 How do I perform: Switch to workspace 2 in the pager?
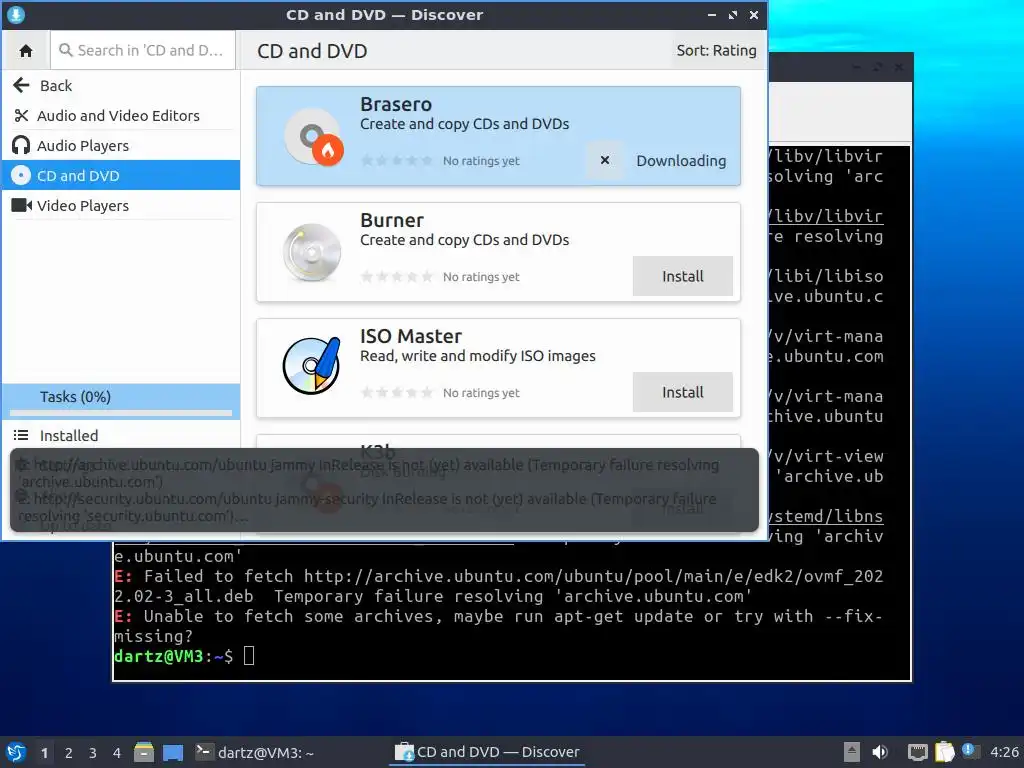(69, 753)
